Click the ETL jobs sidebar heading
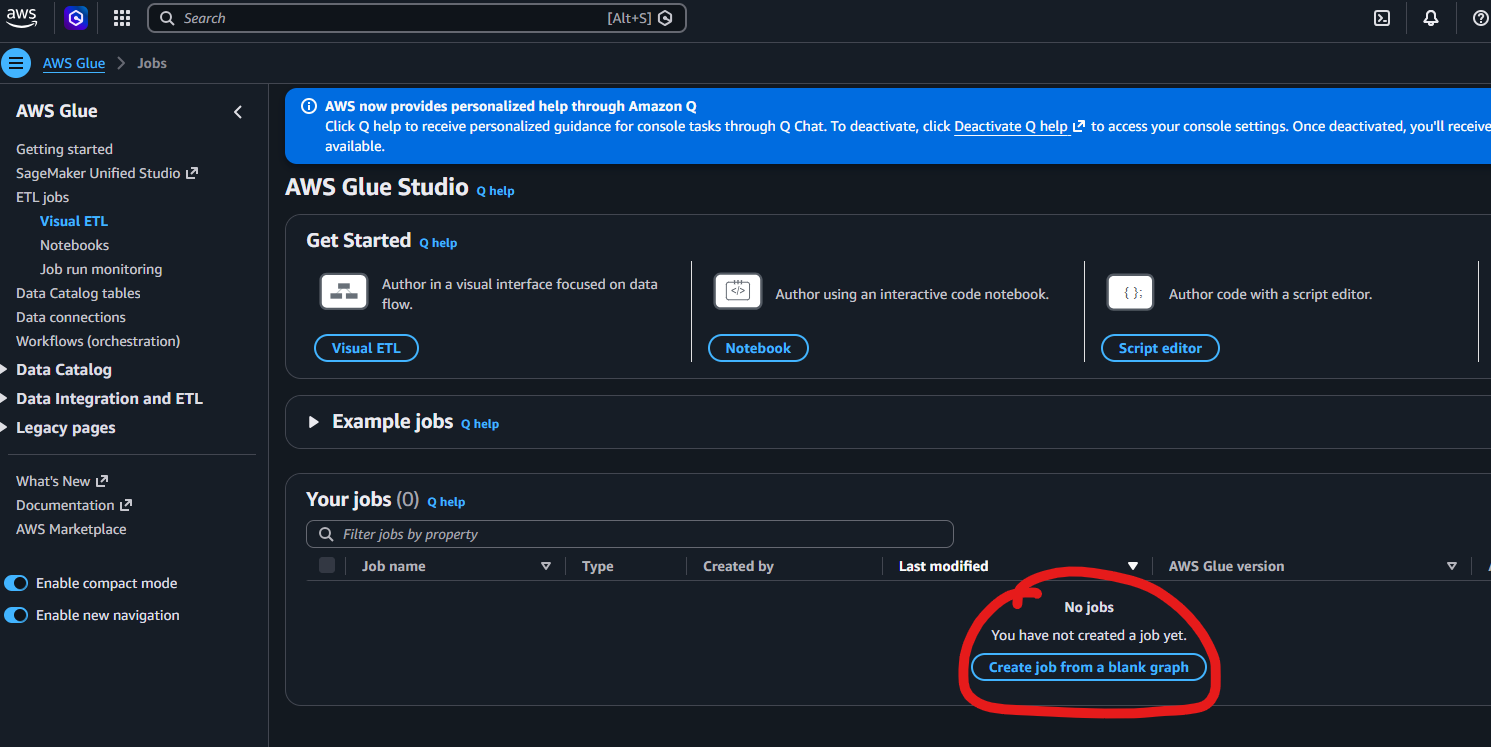Image resolution: width=1491 pixels, height=747 pixels. (42, 197)
